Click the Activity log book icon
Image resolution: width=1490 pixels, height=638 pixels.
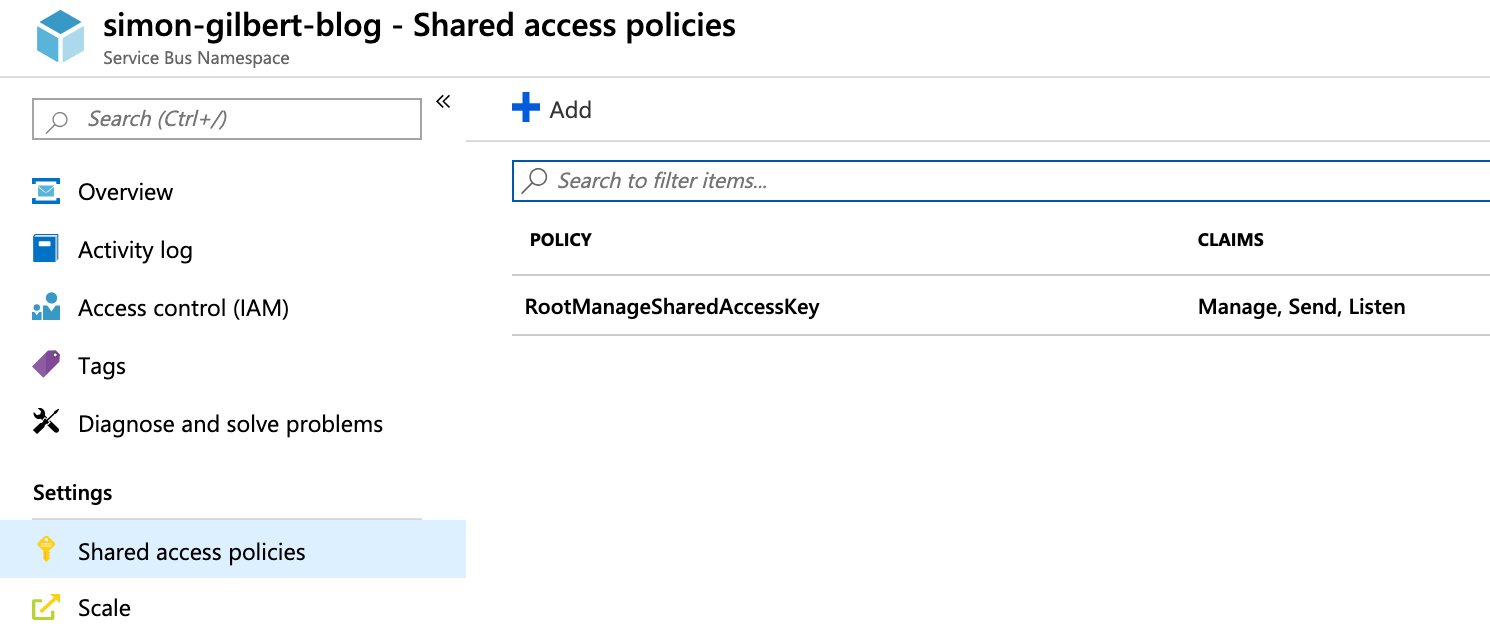click(45, 249)
